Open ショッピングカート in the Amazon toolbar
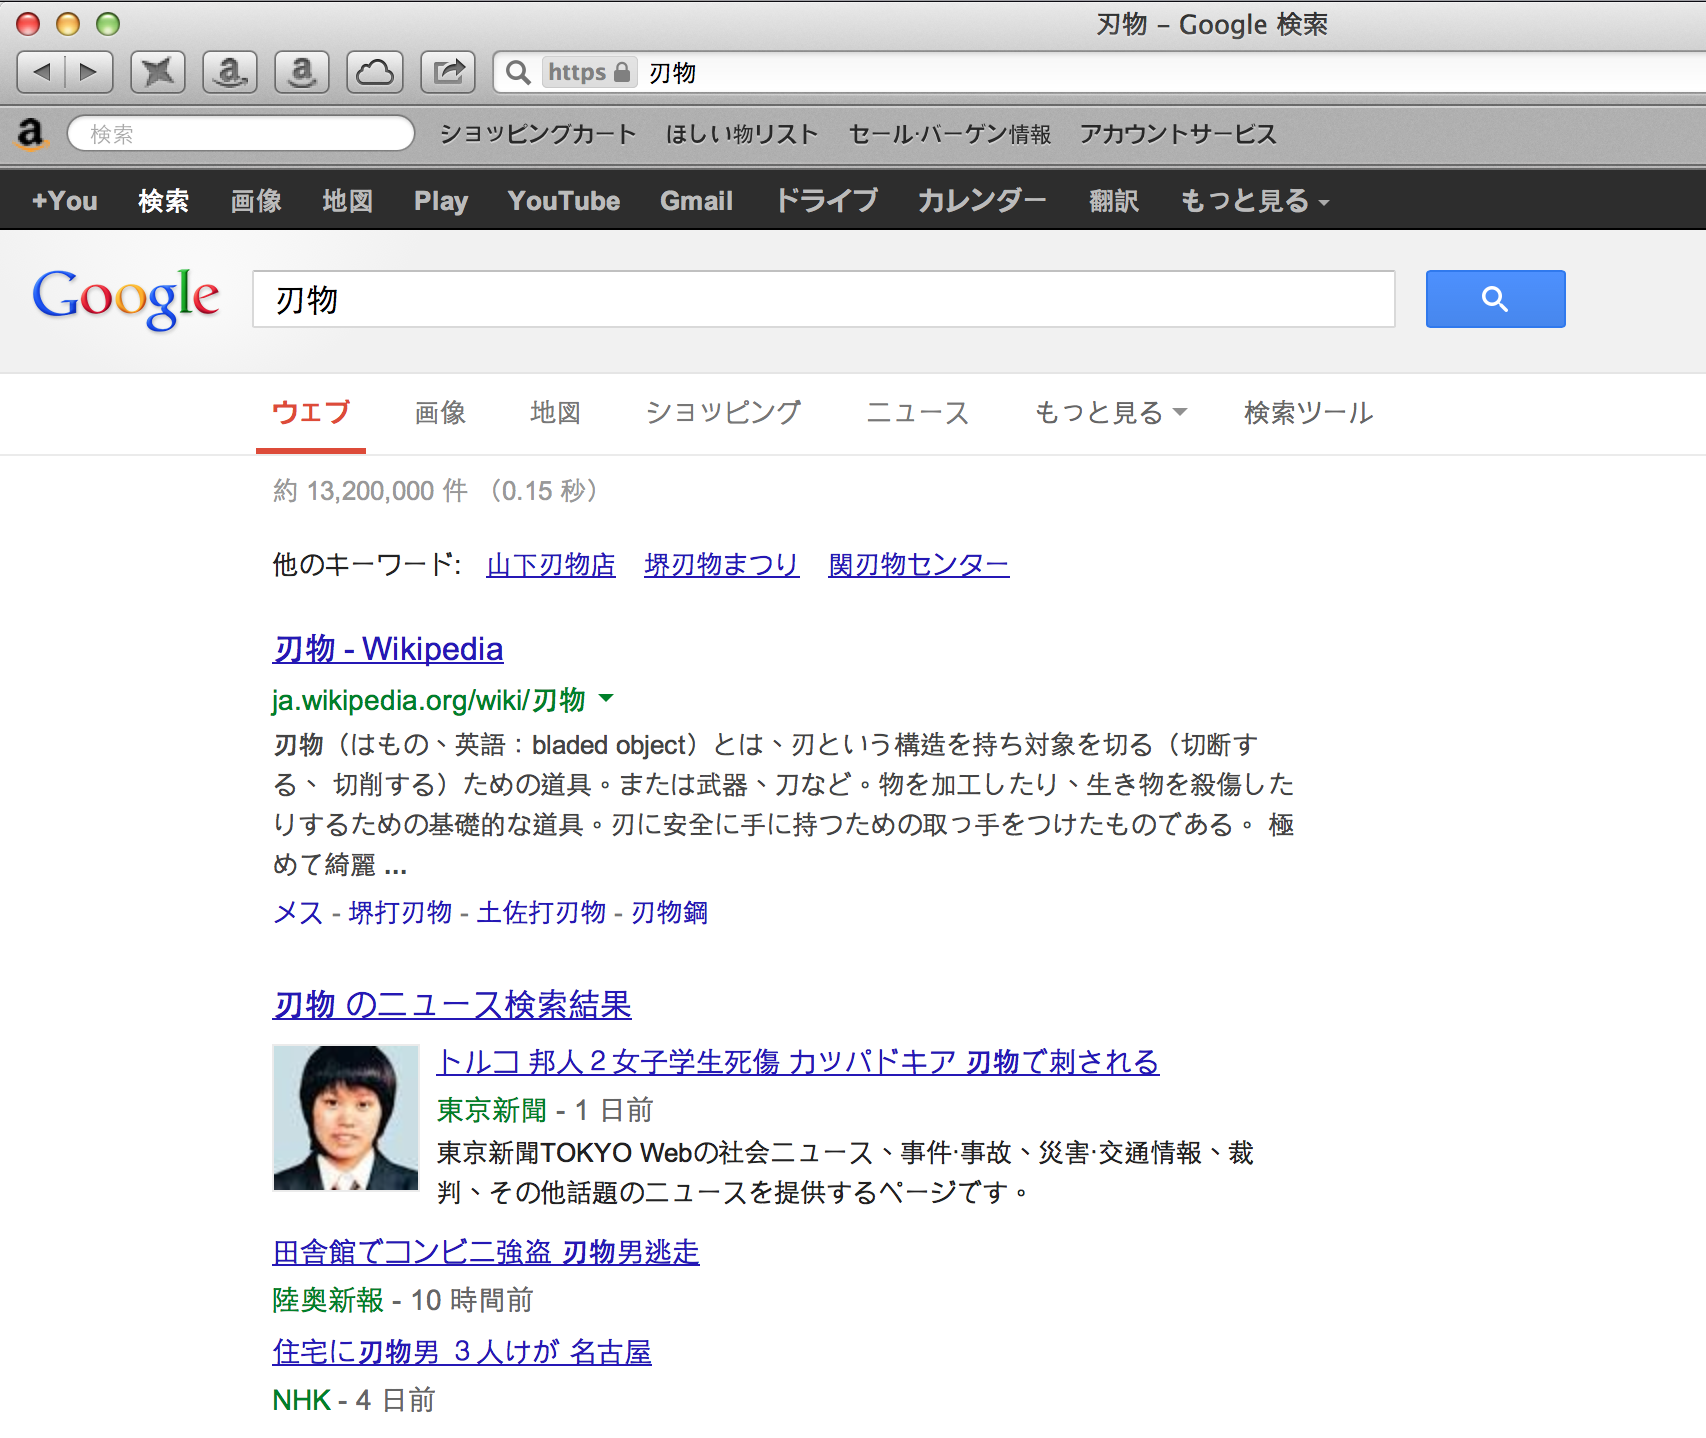The height and width of the screenshot is (1438, 1706). click(x=538, y=134)
